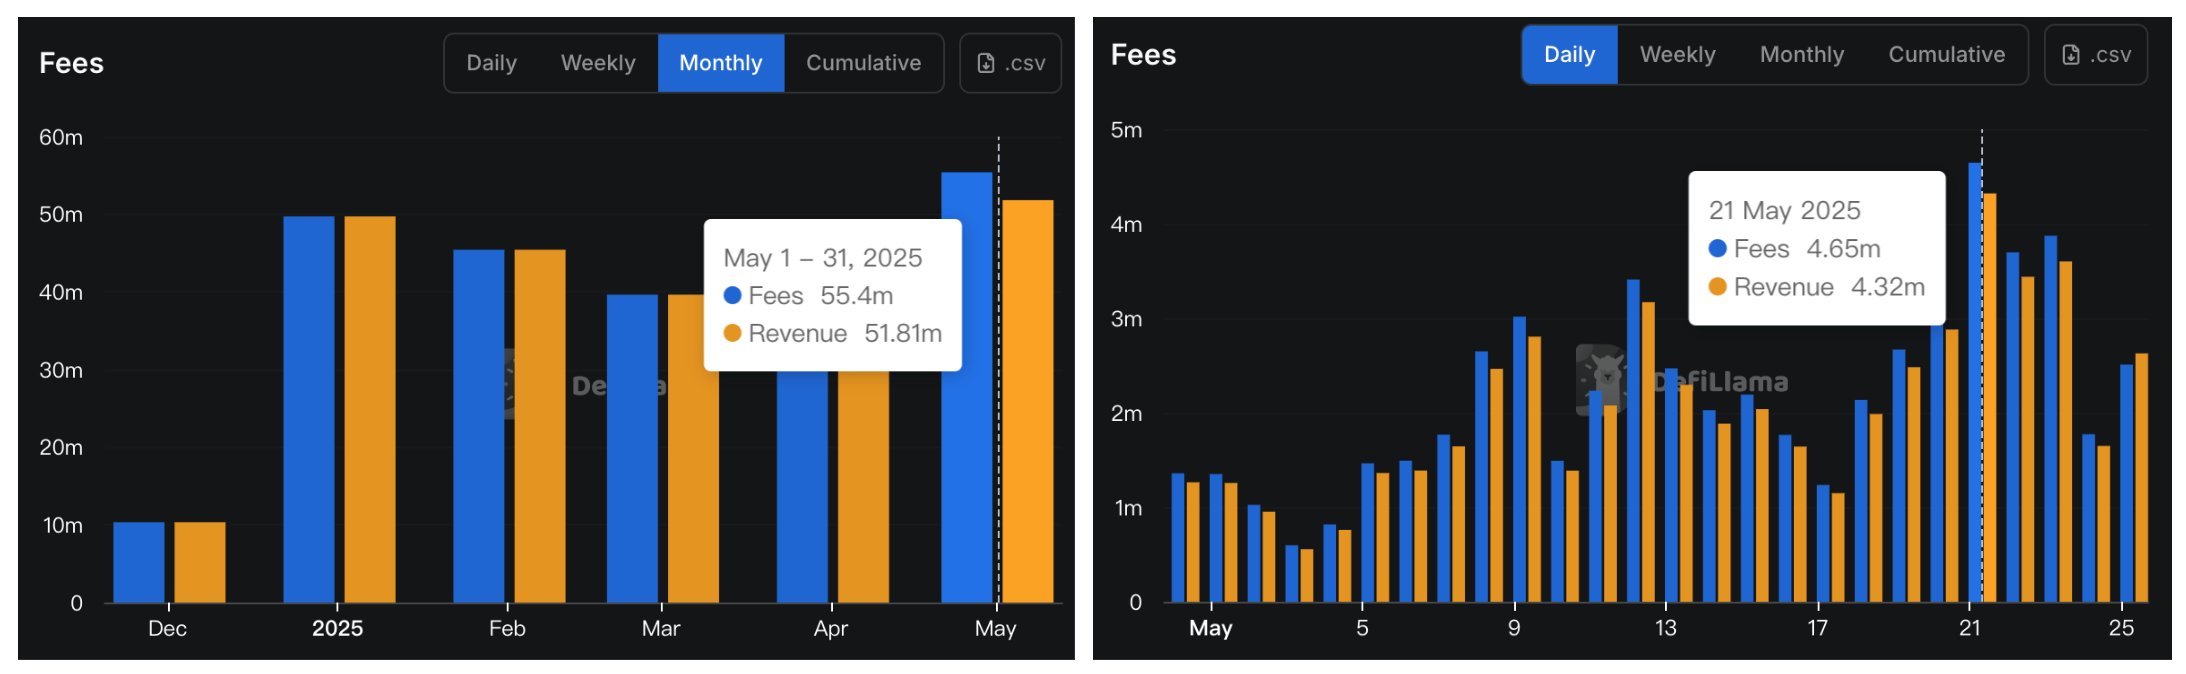This screenshot has height=674, width=2186.
Task: Click the download icon in the left chart's .csv button
Action: point(985,63)
